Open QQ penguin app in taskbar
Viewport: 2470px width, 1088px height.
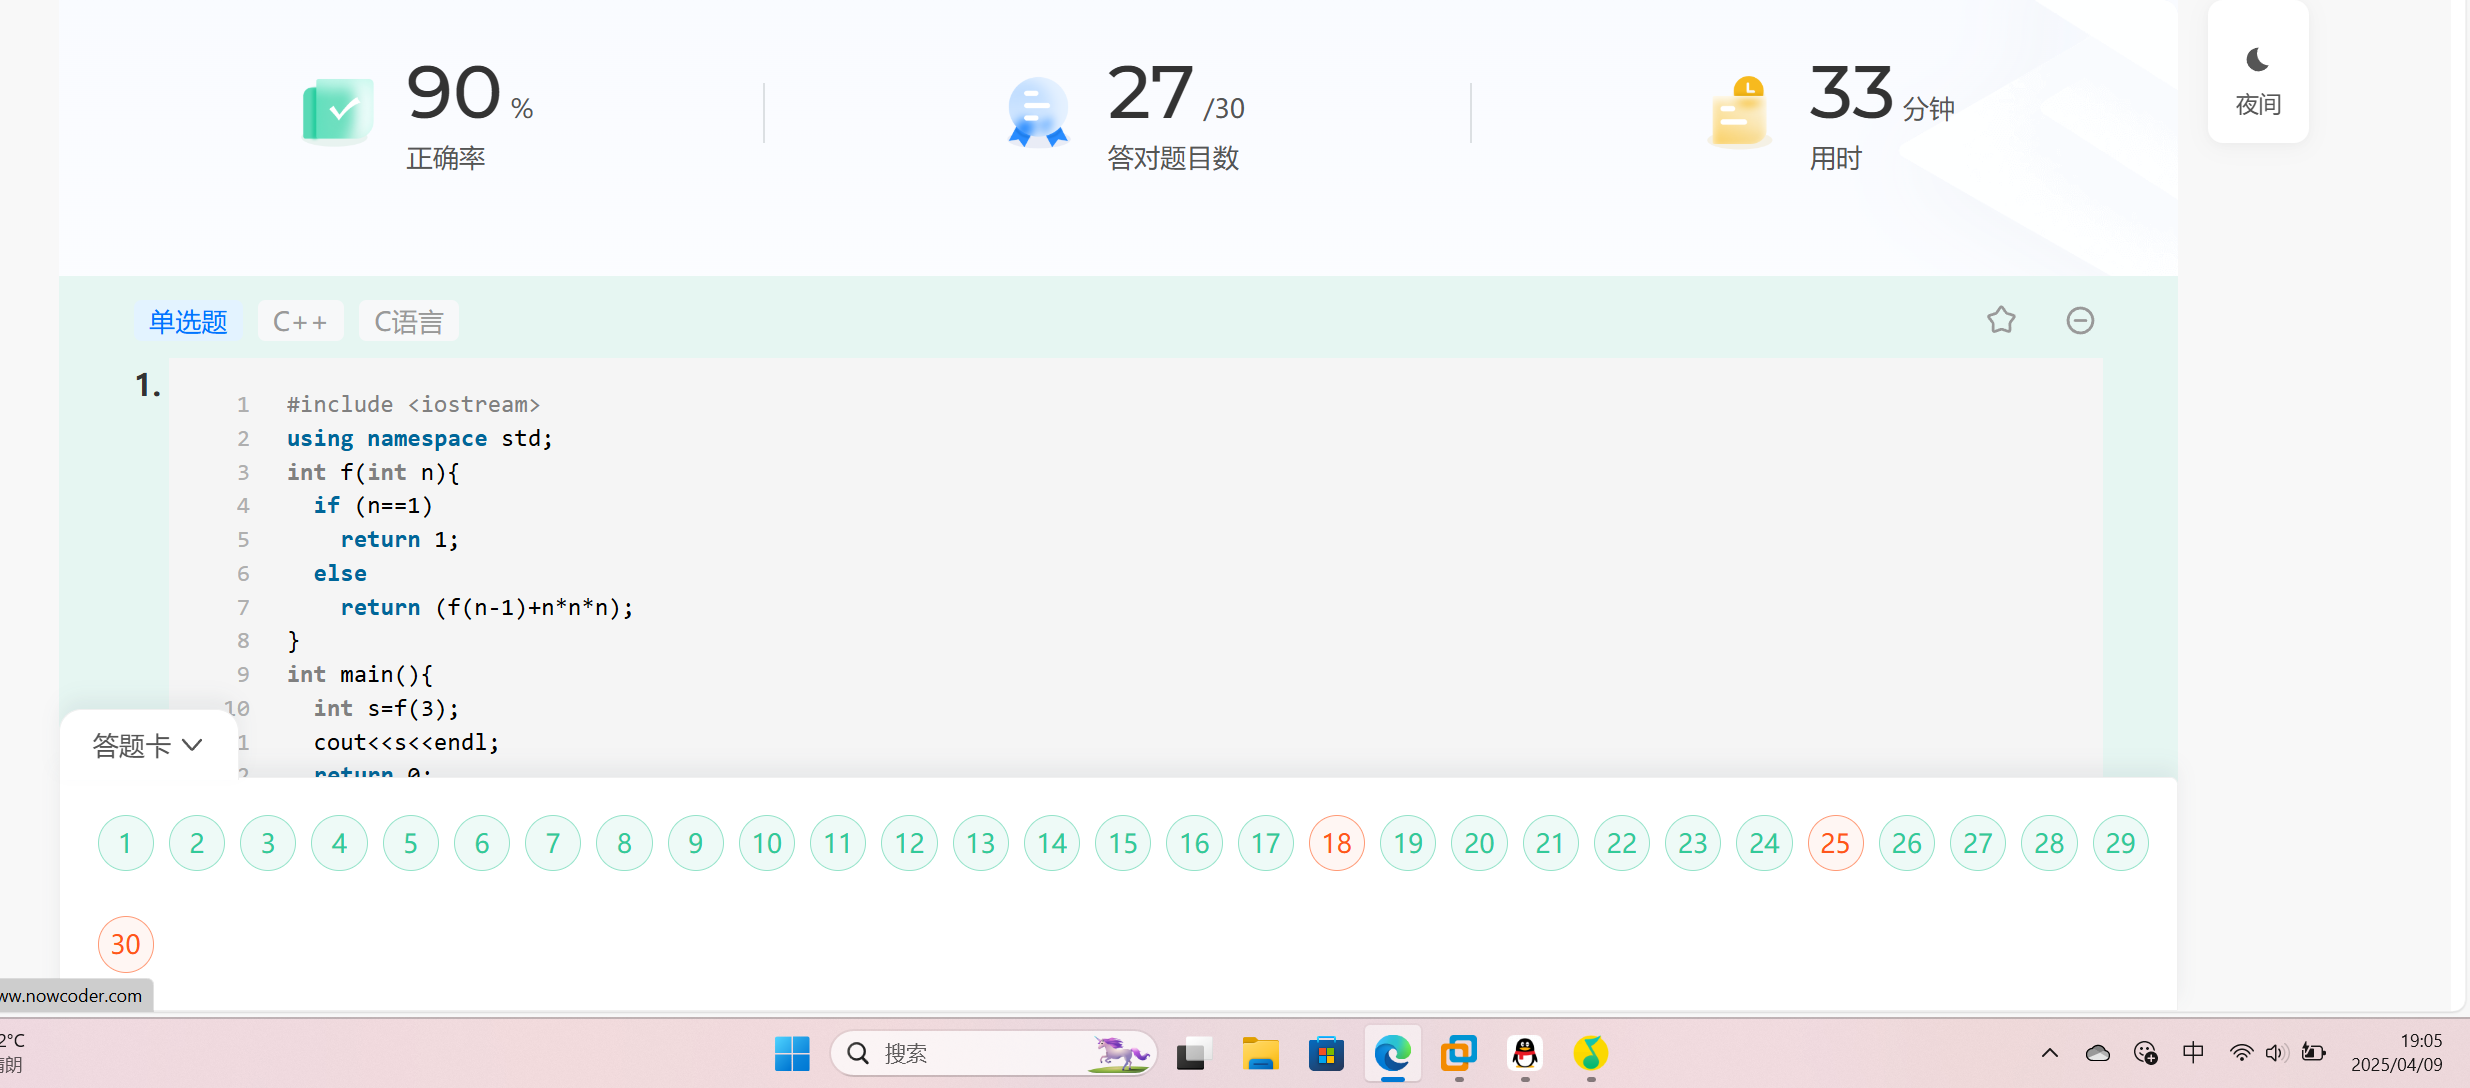[x=1524, y=1053]
